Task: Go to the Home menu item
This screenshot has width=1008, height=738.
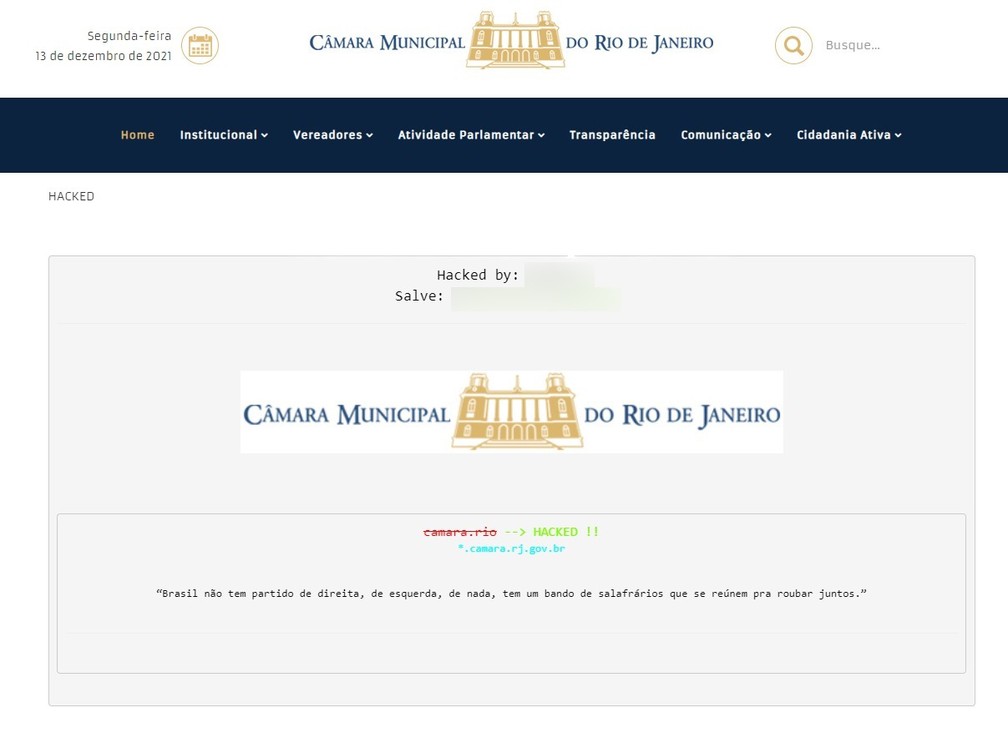Action: point(137,135)
